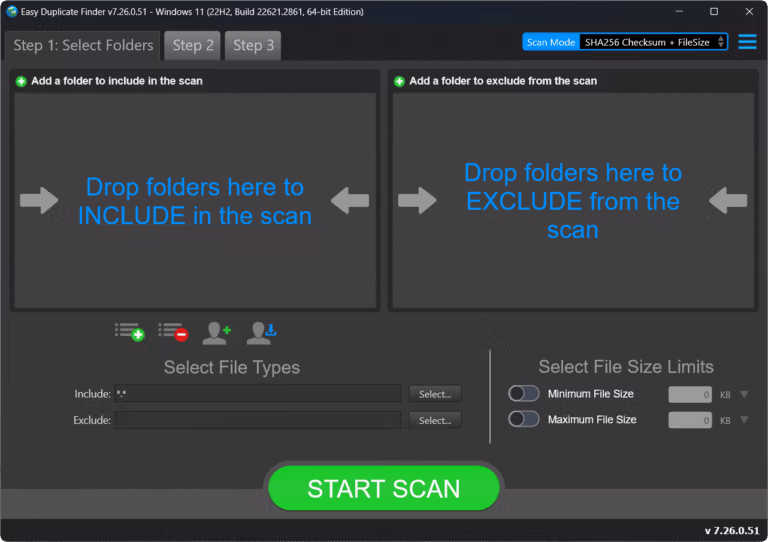Image resolution: width=768 pixels, height=542 pixels.
Task: Toggle Maximum File Size switch
Action: [x=524, y=419]
